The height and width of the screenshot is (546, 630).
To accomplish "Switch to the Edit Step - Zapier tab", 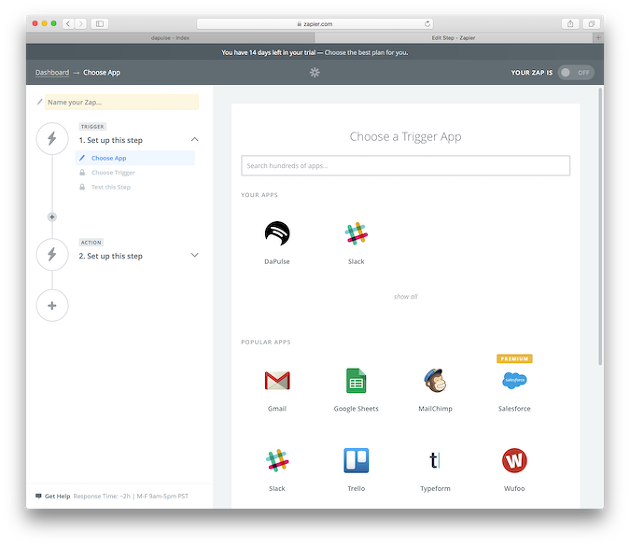I will click(x=454, y=38).
